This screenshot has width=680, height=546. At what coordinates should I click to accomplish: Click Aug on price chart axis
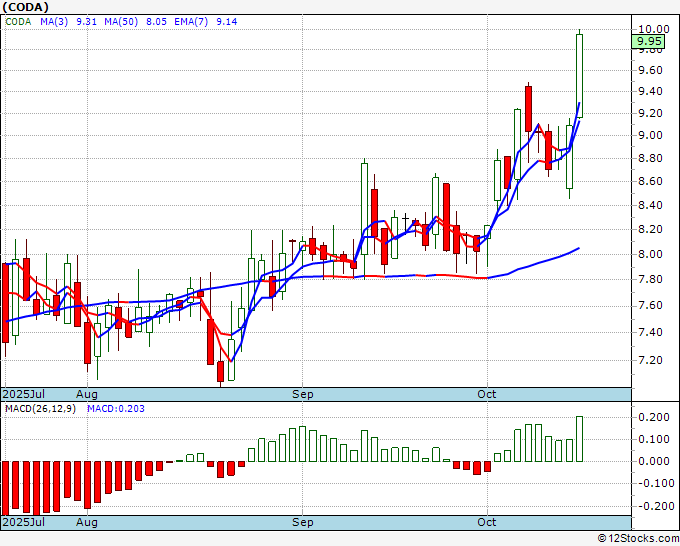pos(87,394)
